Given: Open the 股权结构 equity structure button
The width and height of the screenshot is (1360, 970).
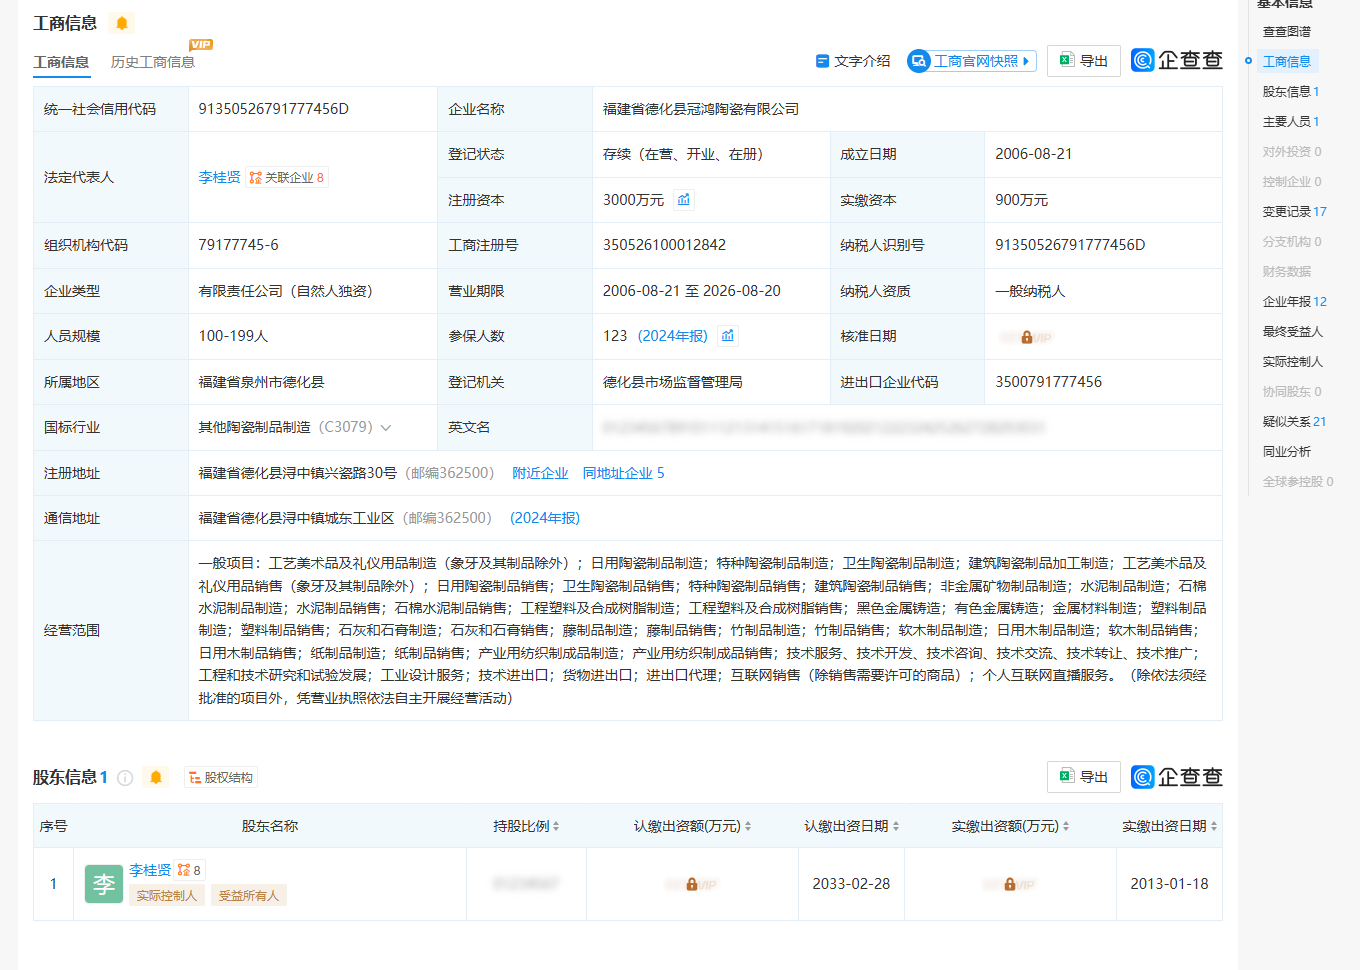Looking at the screenshot, I should (x=221, y=777).
